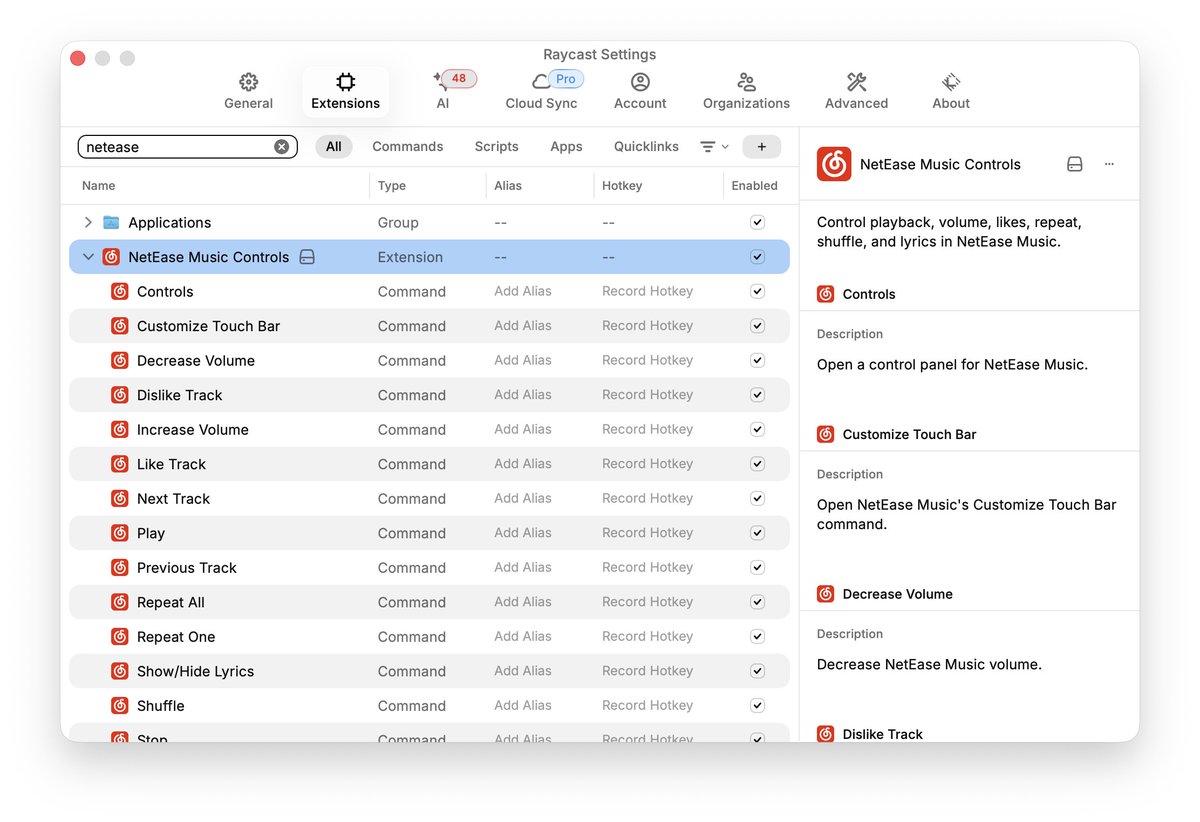Click the Hotkey column header

point(622,186)
